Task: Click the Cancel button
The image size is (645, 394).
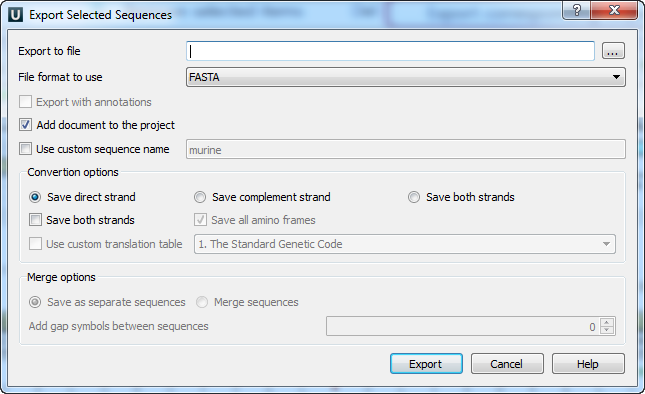Action: [x=507, y=364]
